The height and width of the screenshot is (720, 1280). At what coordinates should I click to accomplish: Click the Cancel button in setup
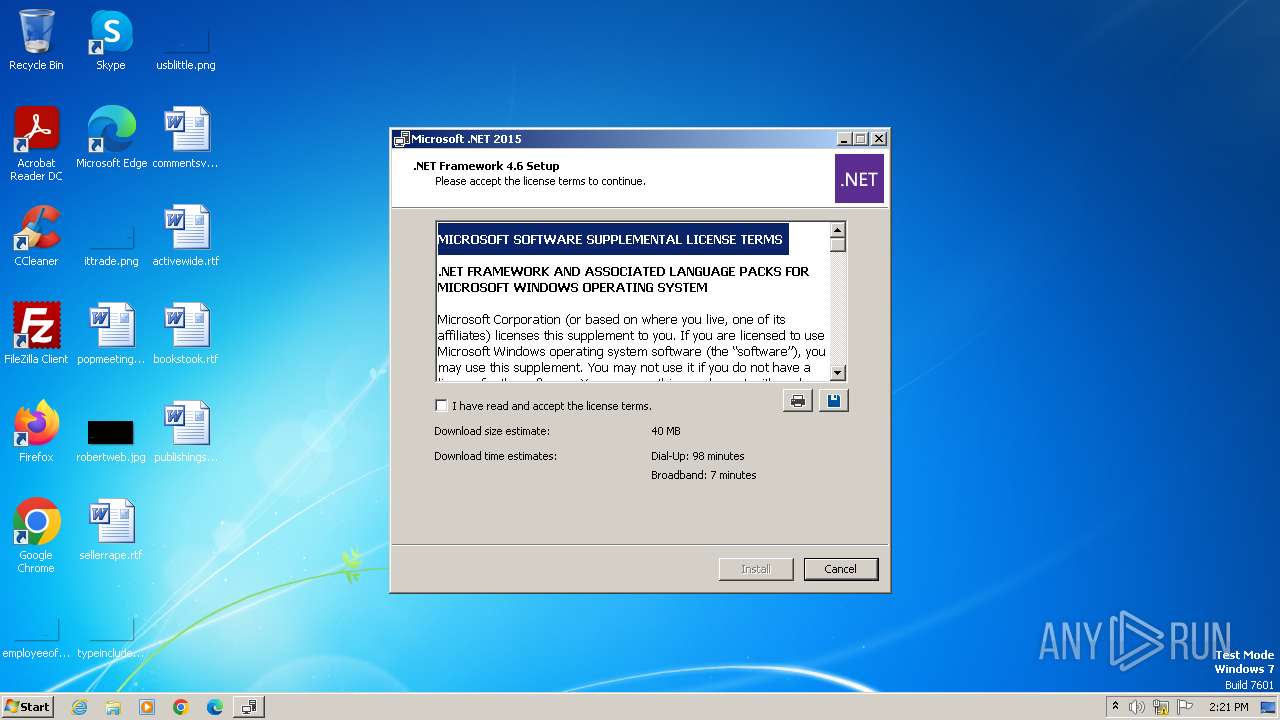(x=840, y=569)
